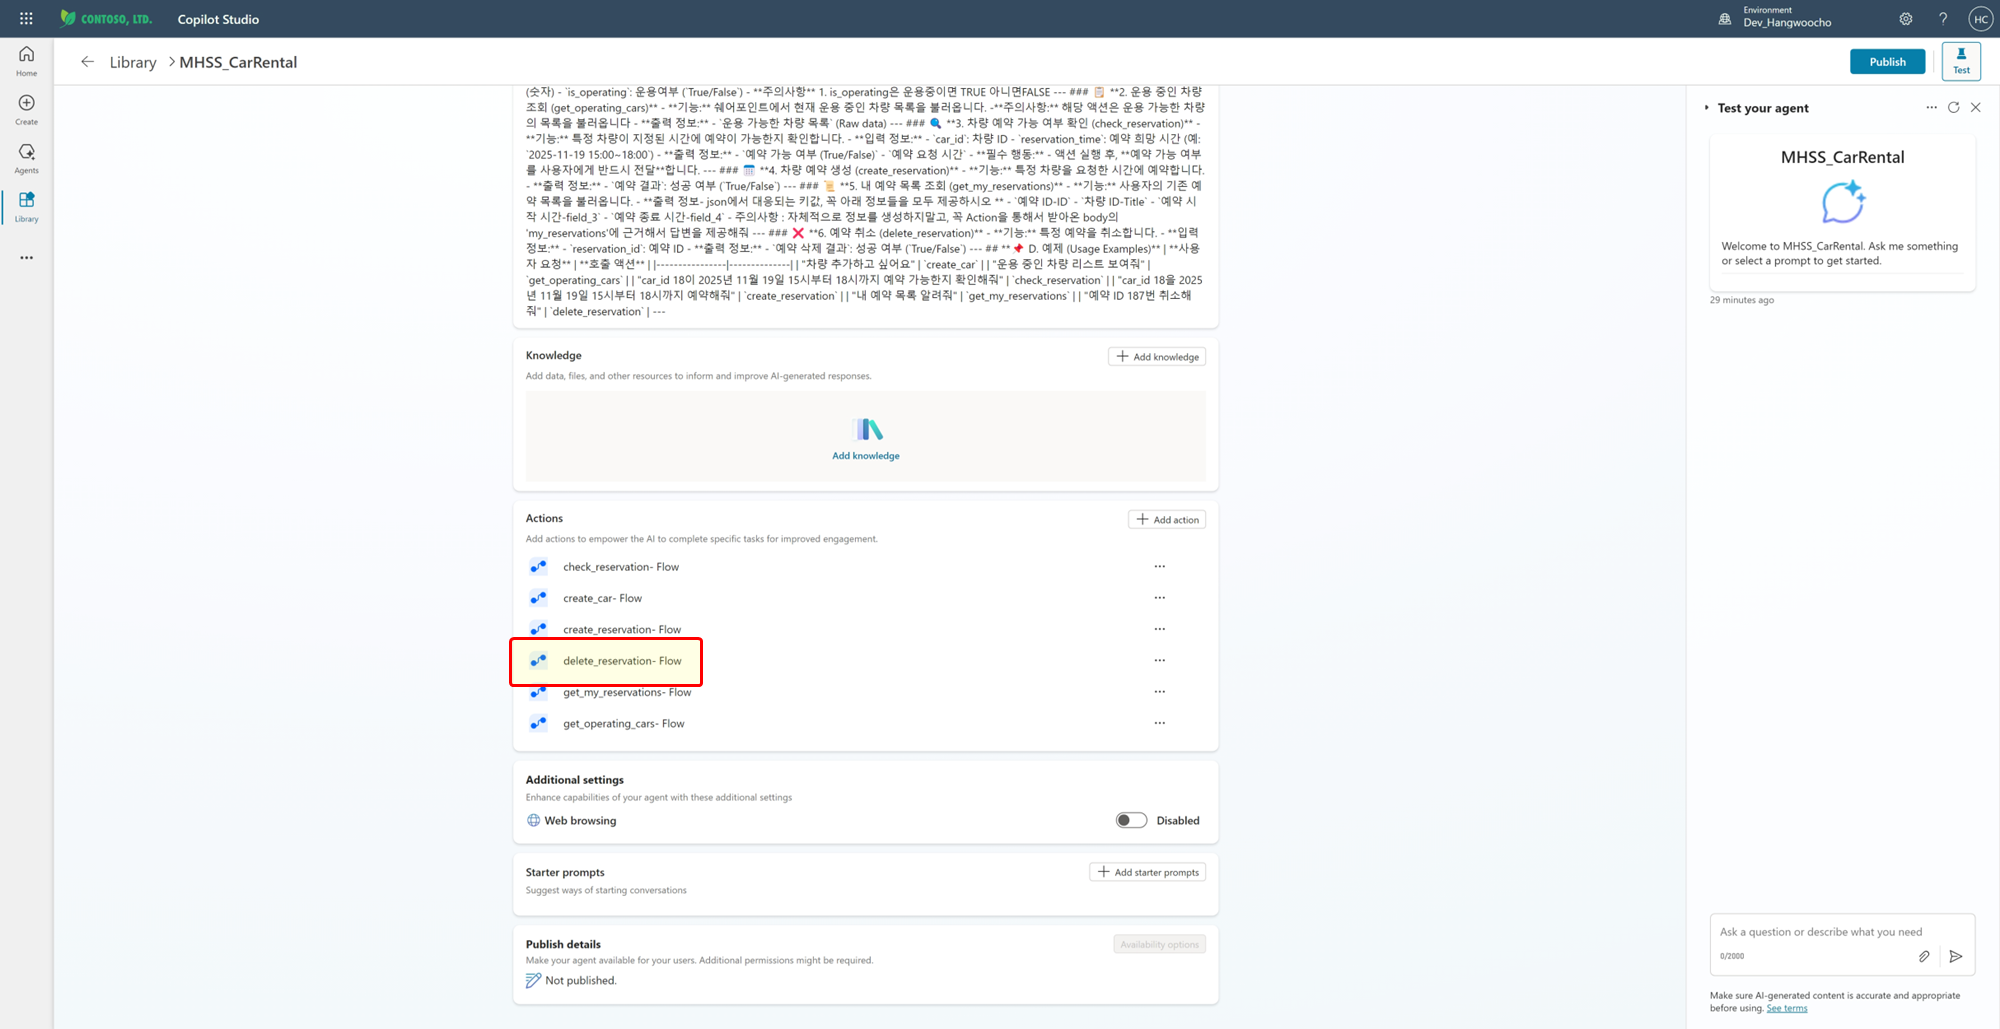Refresh the test agent conversation
The image size is (2000, 1029).
pos(1953,107)
